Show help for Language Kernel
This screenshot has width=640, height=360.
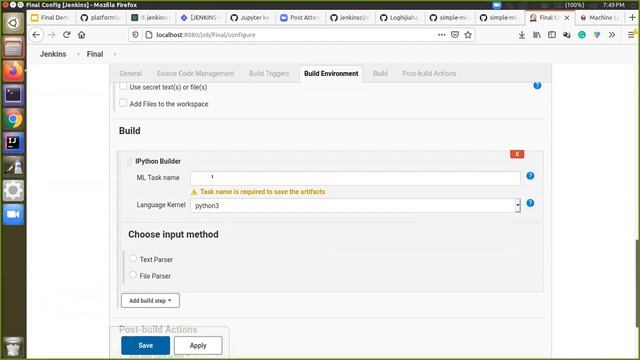530,203
